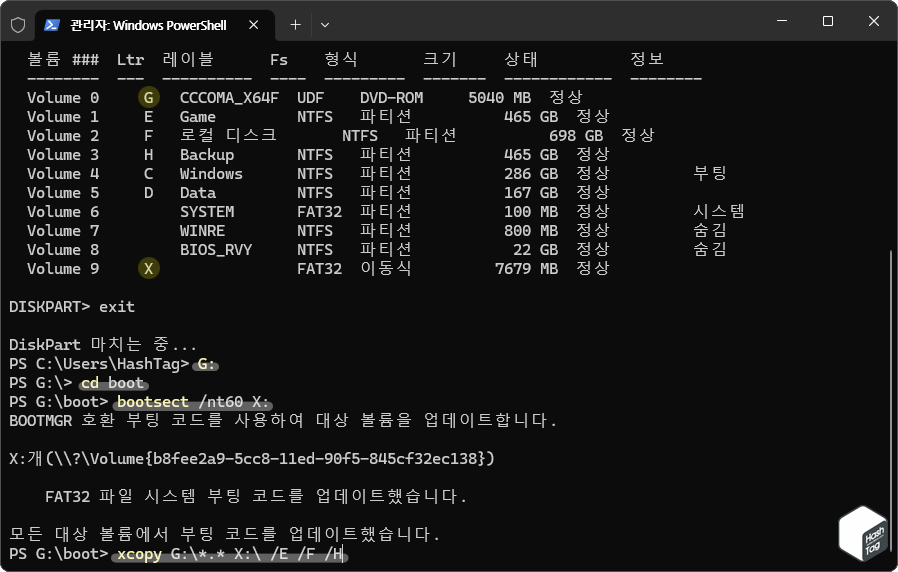Image resolution: width=898 pixels, height=572 pixels.
Task: Click the 'DiskPart 마치는 중...' line
Action: click(103, 344)
